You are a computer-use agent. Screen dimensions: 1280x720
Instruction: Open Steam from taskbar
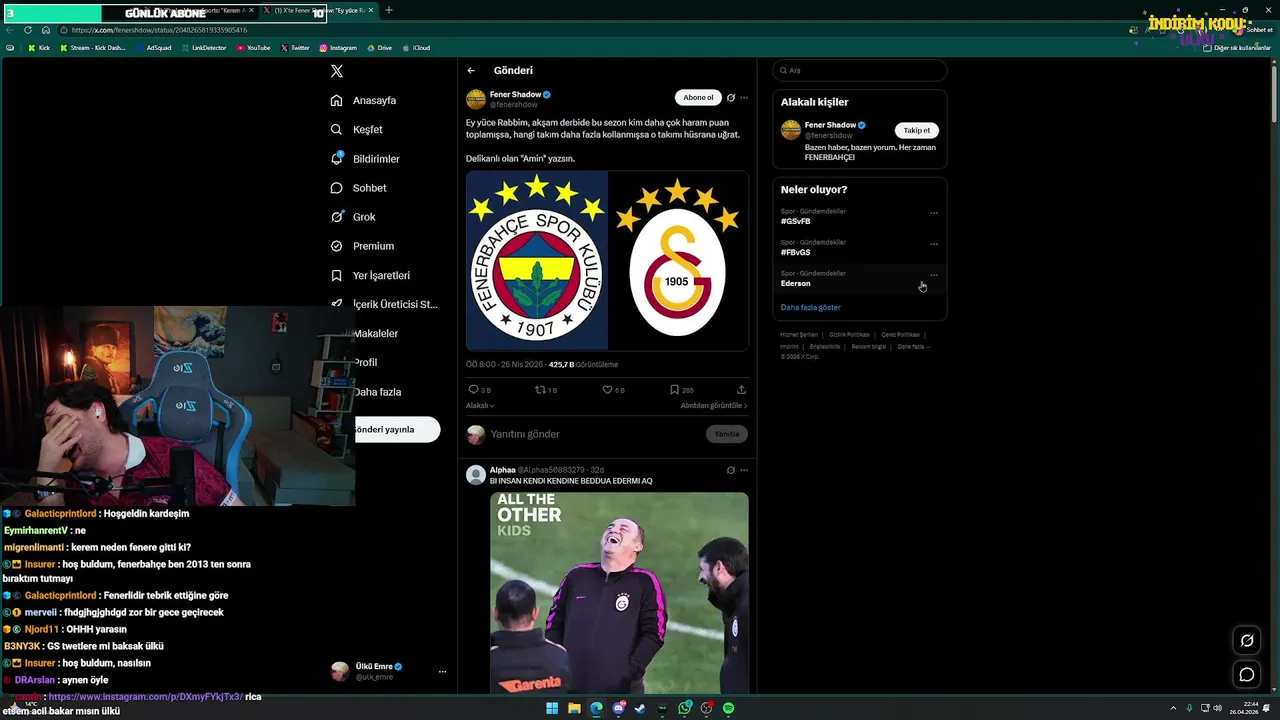point(640,708)
